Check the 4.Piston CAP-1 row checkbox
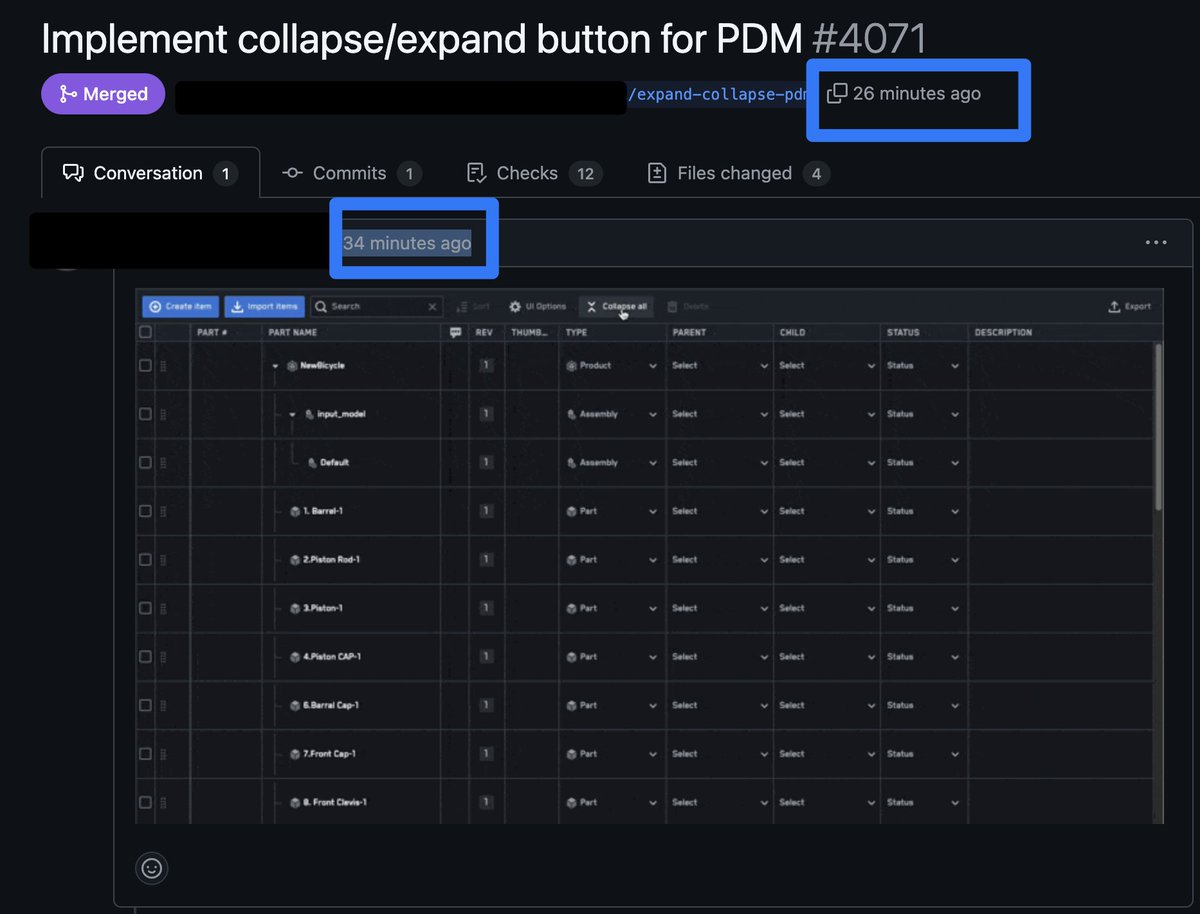Viewport: 1200px width, 914px height. [x=145, y=657]
